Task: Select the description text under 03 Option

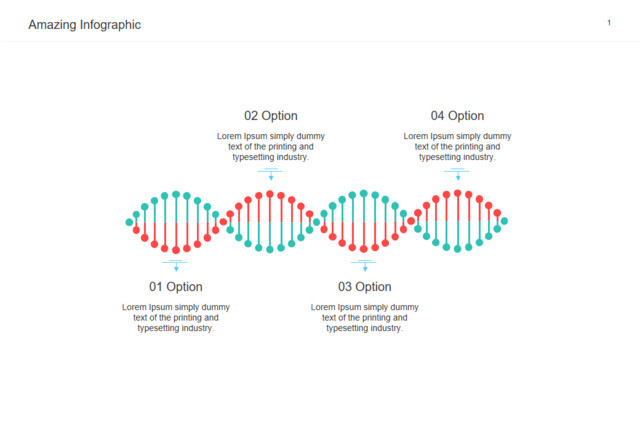Action: coord(364,318)
